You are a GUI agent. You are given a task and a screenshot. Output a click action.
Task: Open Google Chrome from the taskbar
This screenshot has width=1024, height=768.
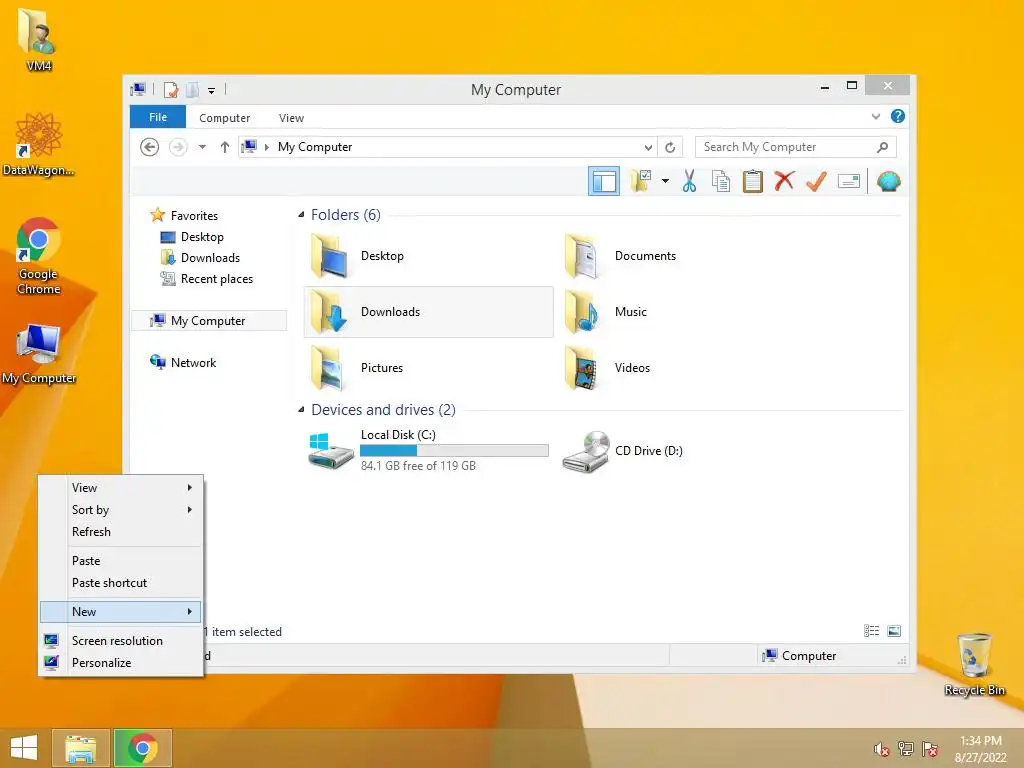click(143, 748)
